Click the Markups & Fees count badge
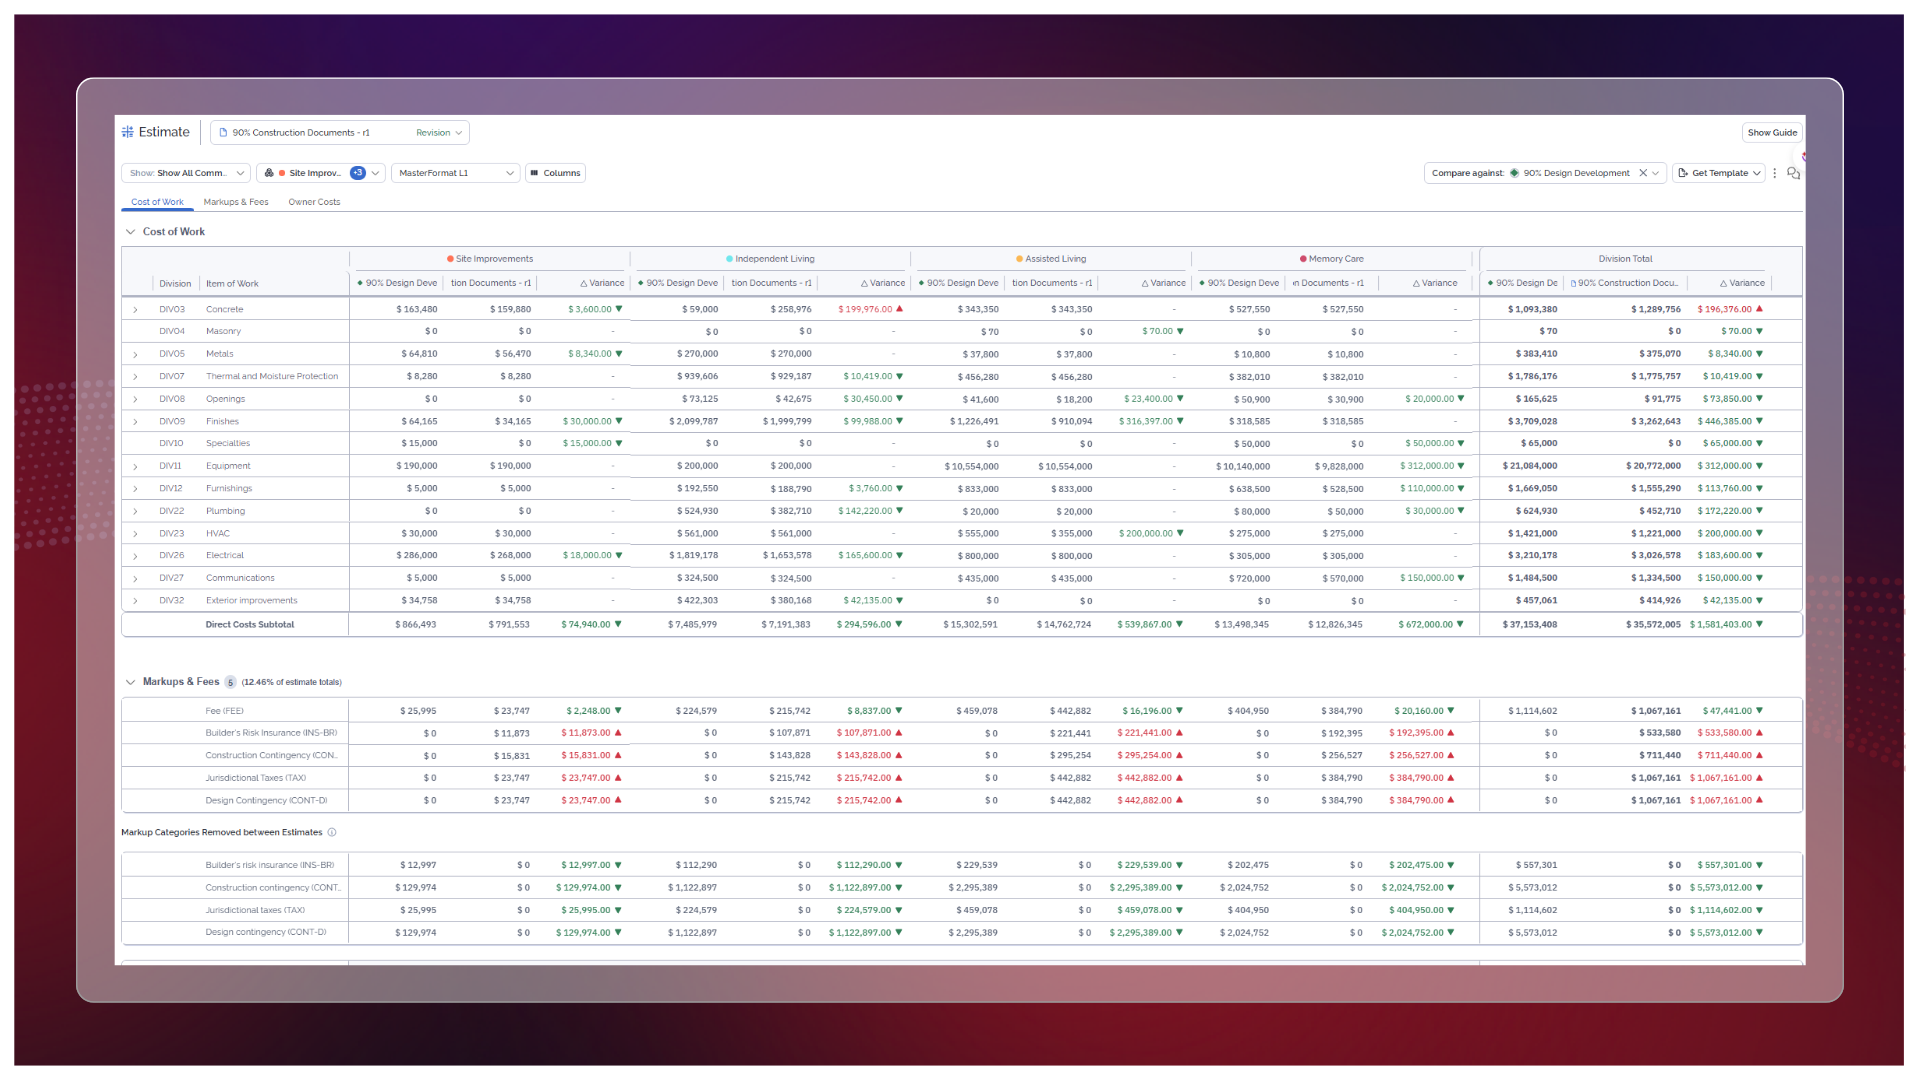1920x1080 pixels. click(x=230, y=682)
